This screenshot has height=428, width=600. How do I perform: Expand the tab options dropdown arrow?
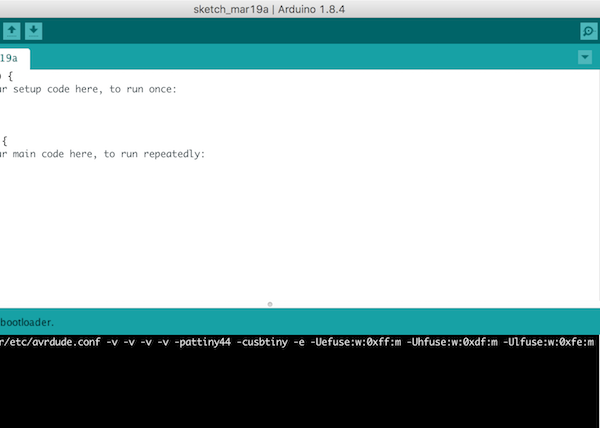(585, 57)
